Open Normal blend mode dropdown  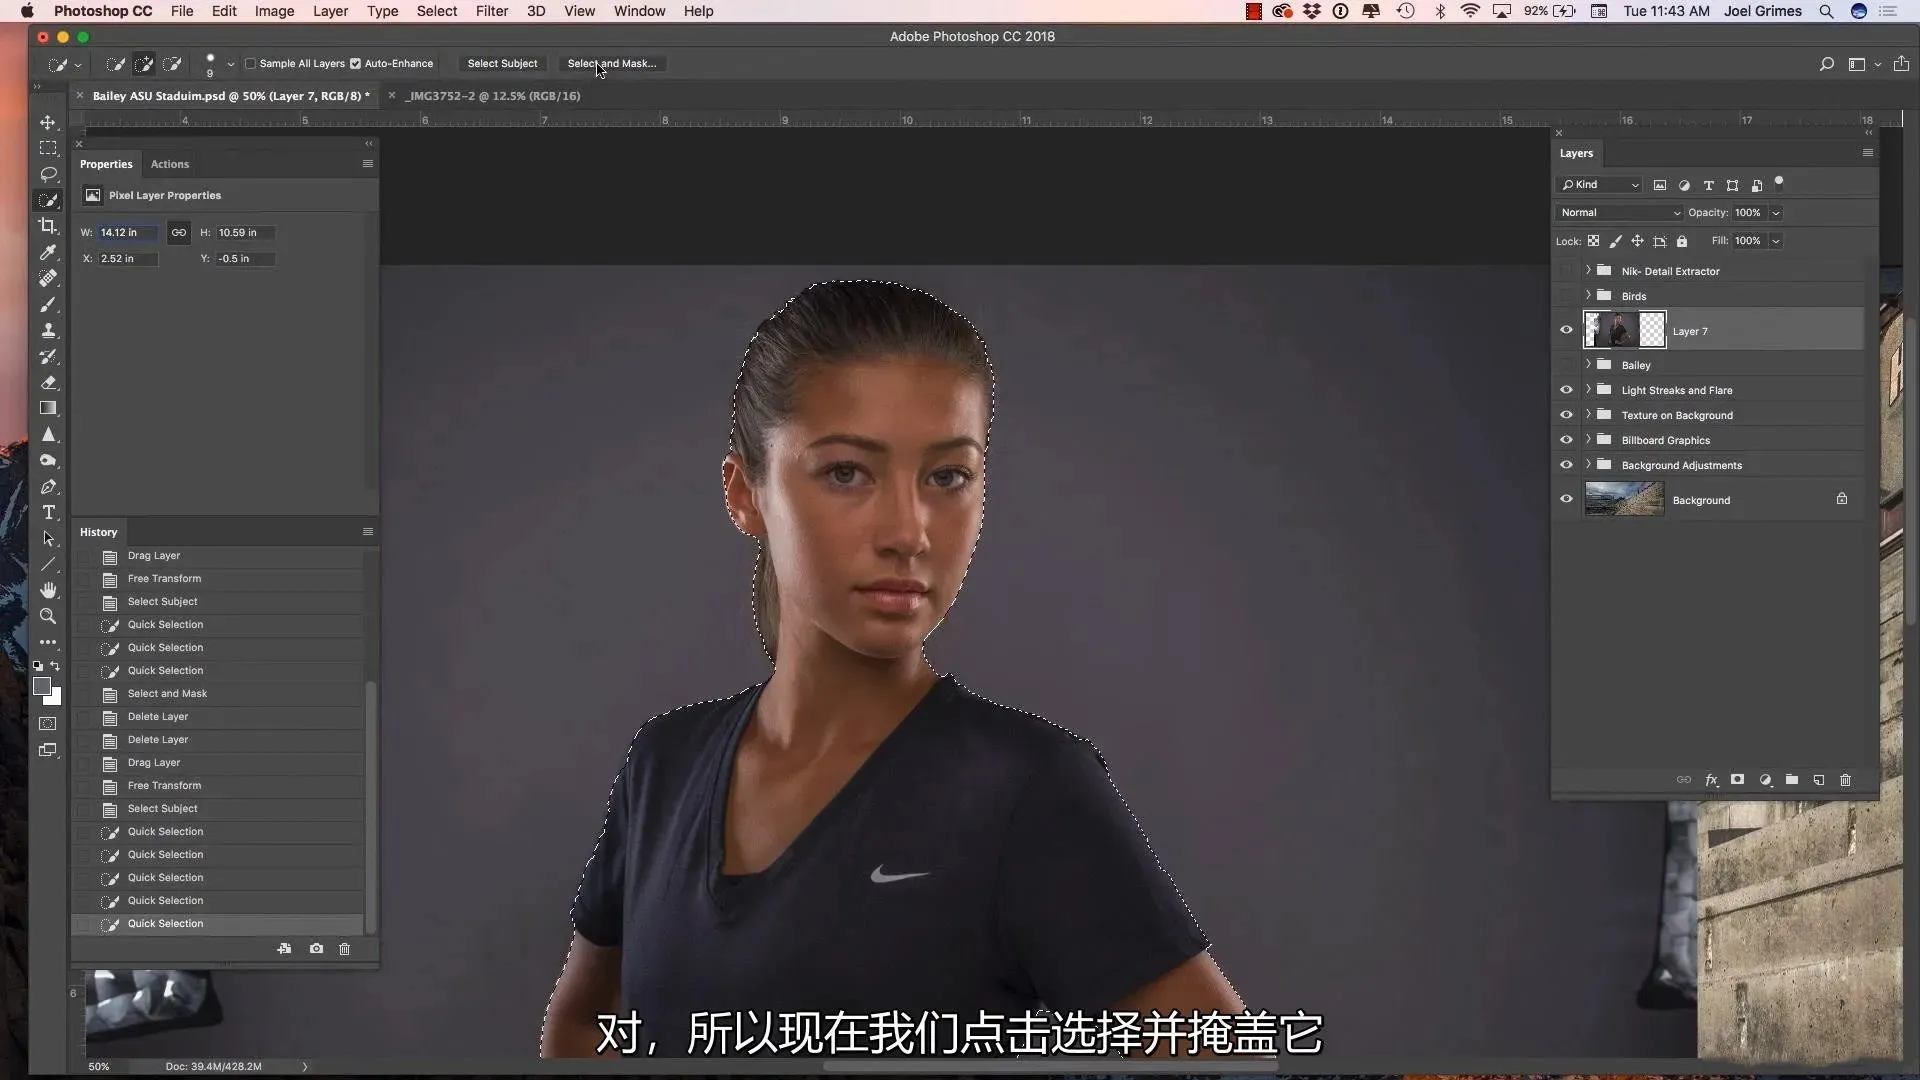coord(1620,213)
